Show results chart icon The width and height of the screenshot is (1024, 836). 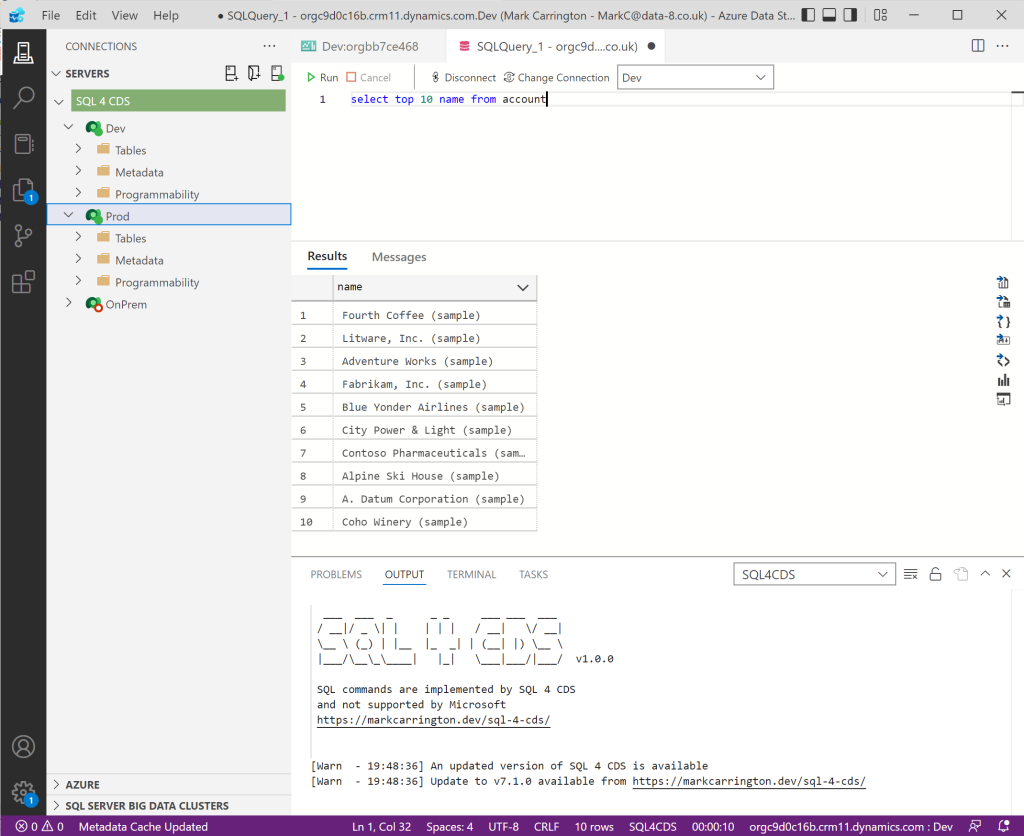(x=1003, y=380)
